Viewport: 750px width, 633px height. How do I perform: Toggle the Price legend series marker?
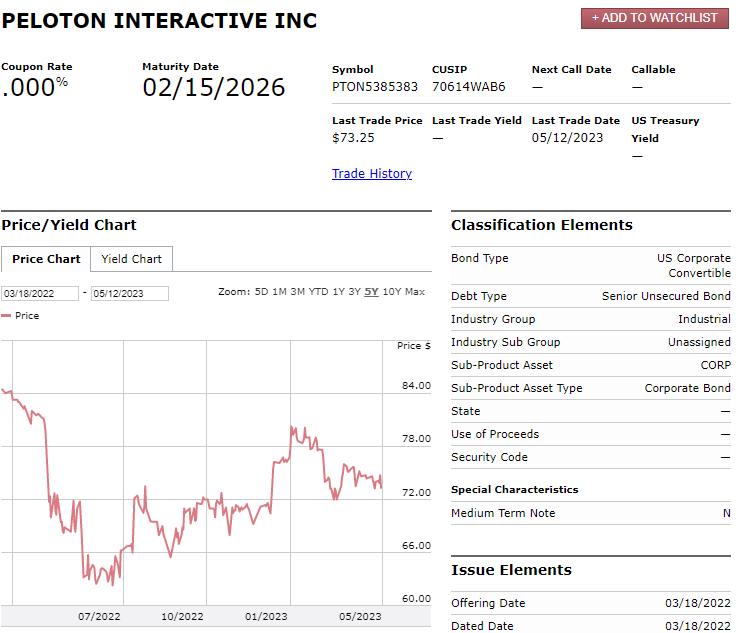pos(6,316)
